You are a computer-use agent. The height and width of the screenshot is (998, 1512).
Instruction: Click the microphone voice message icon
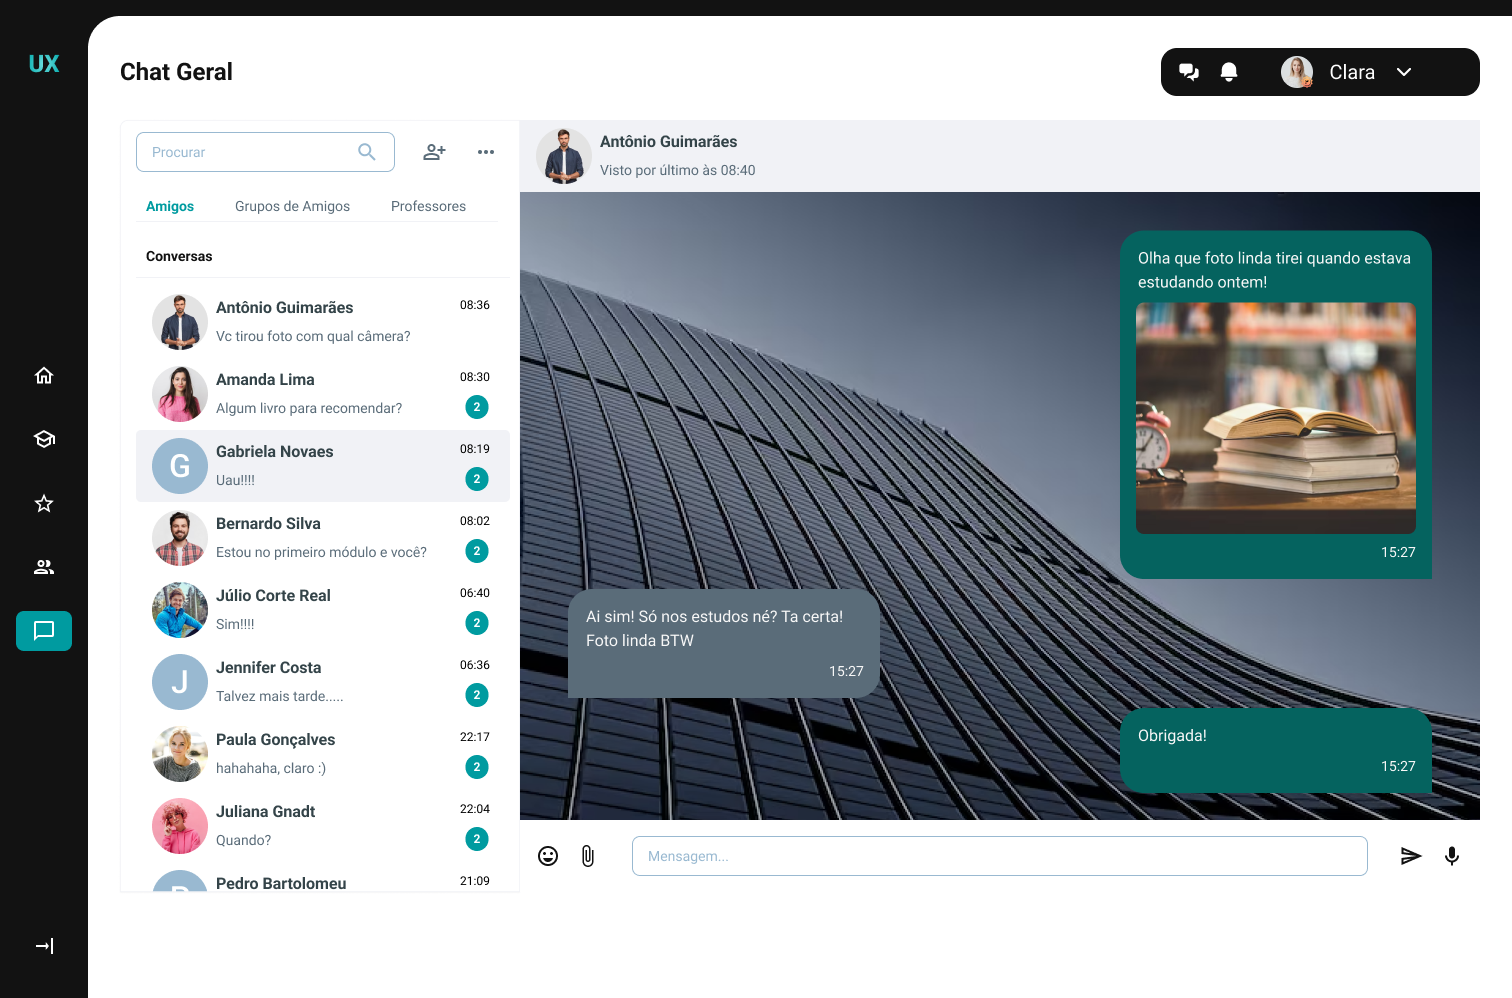[1452, 856]
